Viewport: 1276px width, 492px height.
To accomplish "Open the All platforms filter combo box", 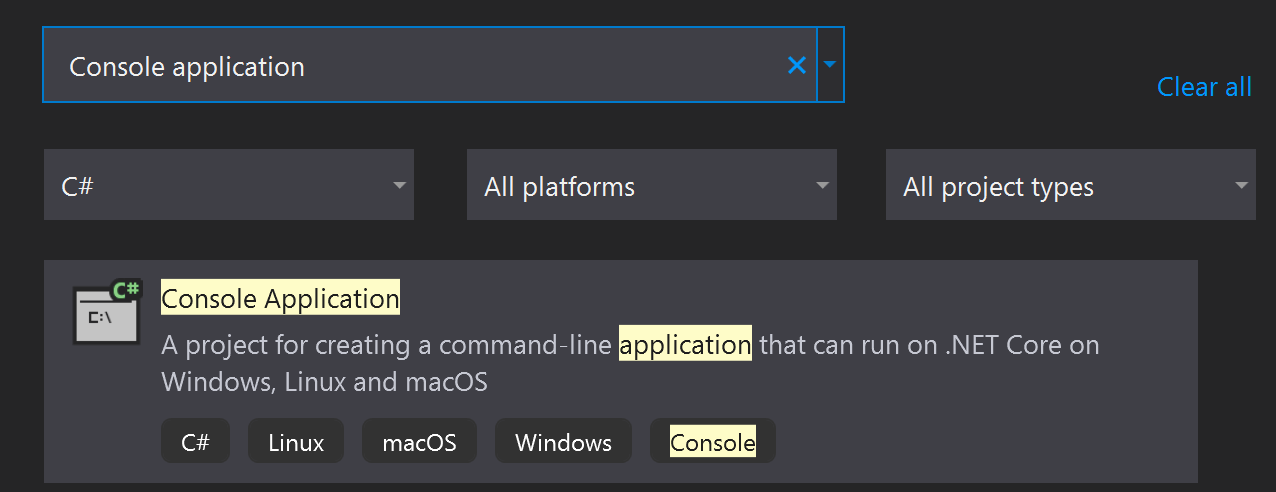I will click(x=652, y=185).
